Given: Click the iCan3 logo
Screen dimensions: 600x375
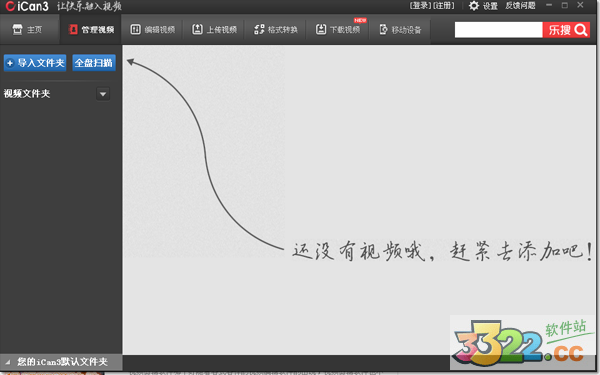Looking at the screenshot, I should [27, 7].
